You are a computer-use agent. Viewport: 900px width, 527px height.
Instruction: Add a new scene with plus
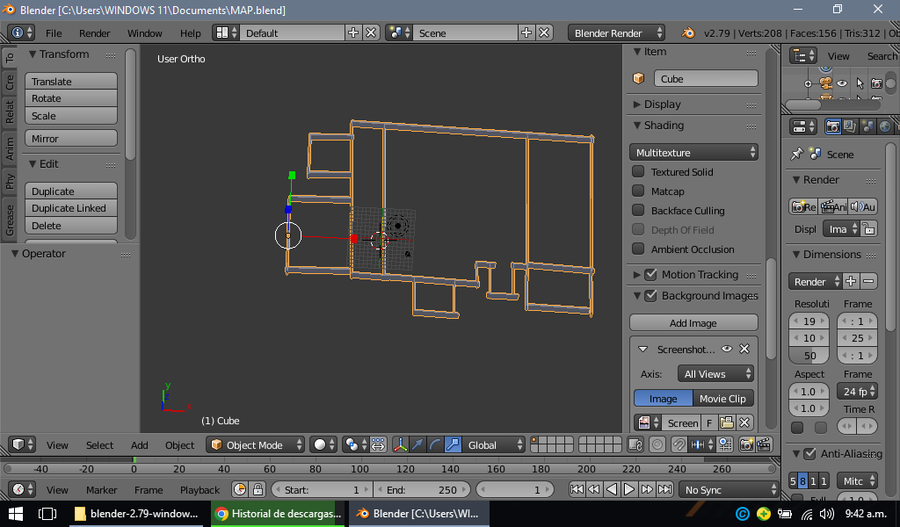point(526,33)
